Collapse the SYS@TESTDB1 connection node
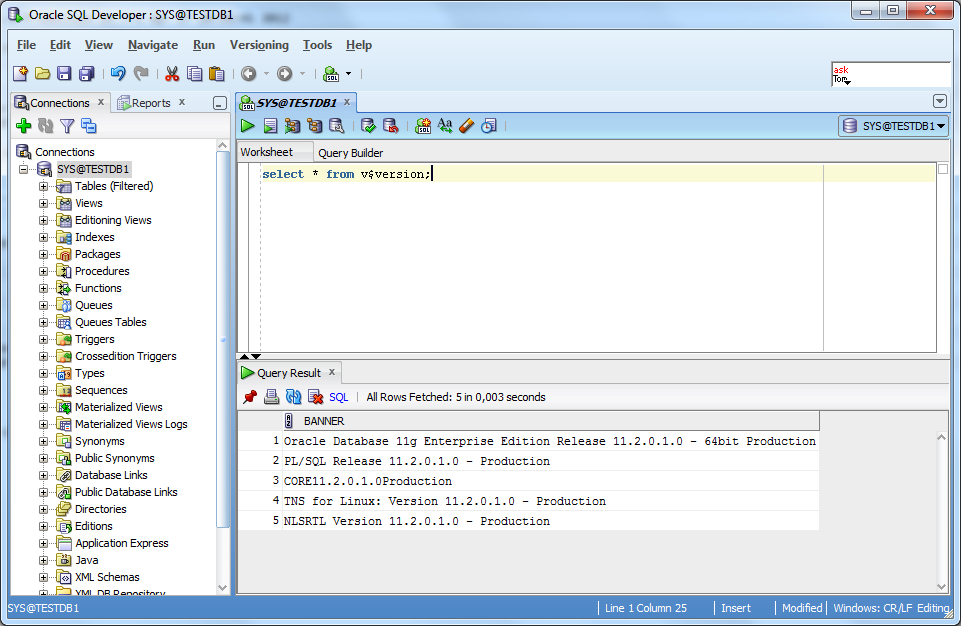961x626 pixels. click(x=24, y=169)
